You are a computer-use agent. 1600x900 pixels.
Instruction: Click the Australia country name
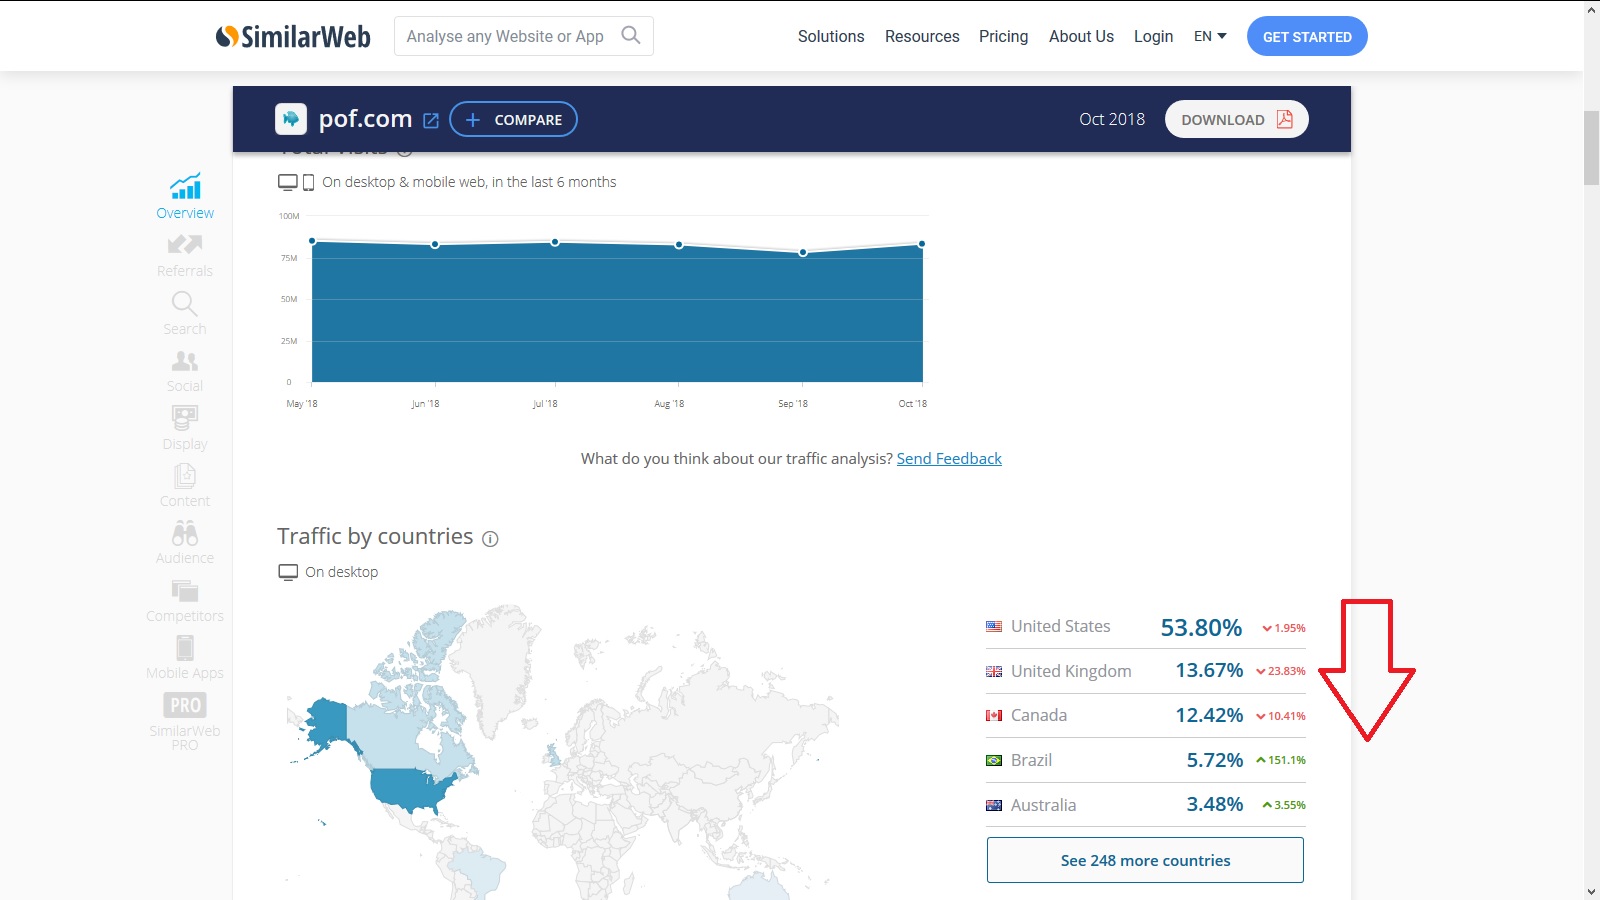coord(1043,805)
